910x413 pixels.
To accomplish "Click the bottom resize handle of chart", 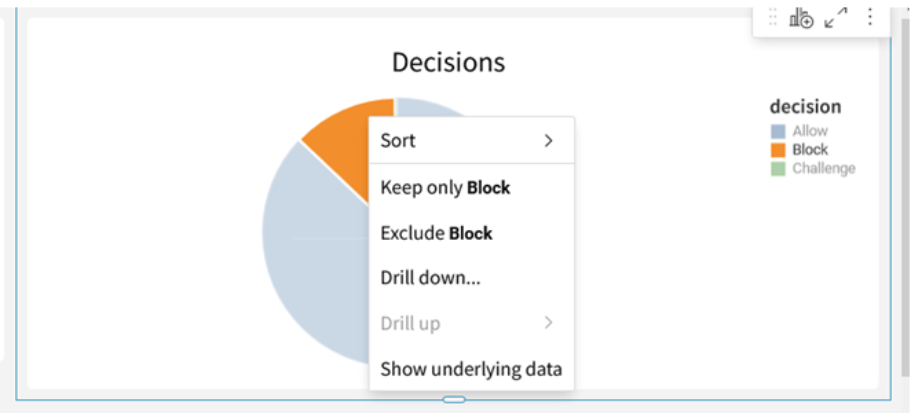I will (x=454, y=399).
